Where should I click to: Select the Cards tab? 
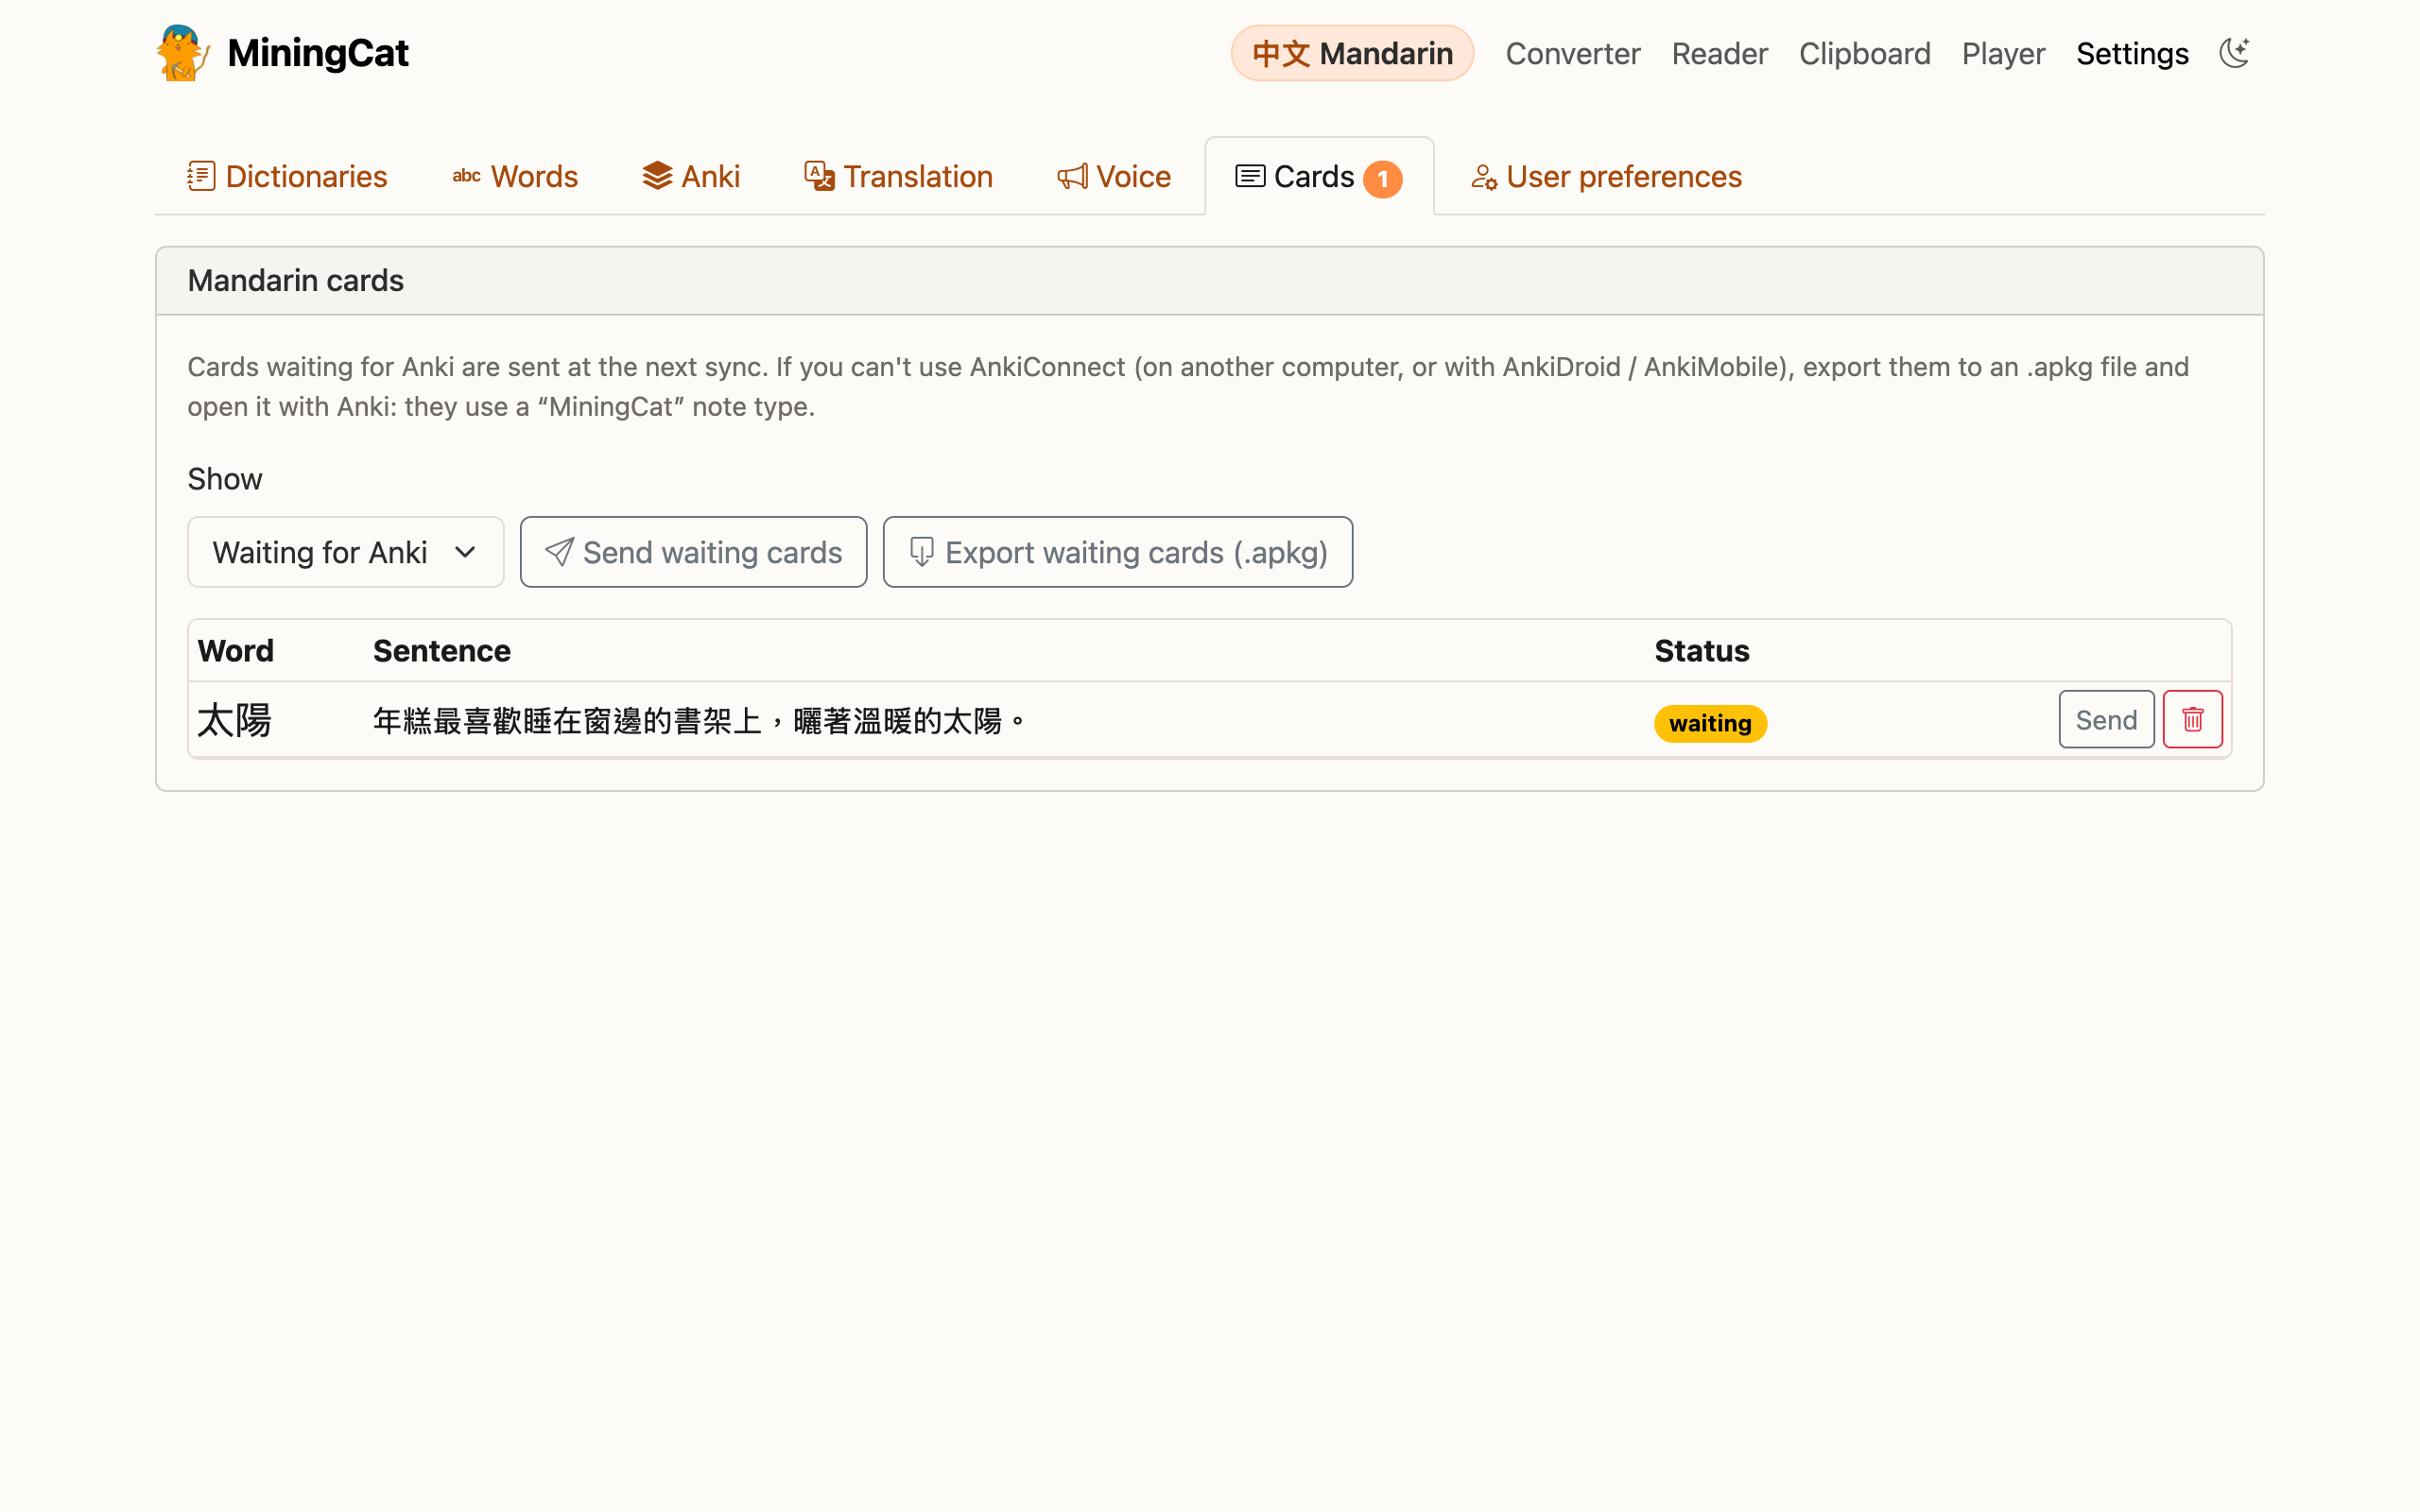pyautogui.click(x=1319, y=177)
